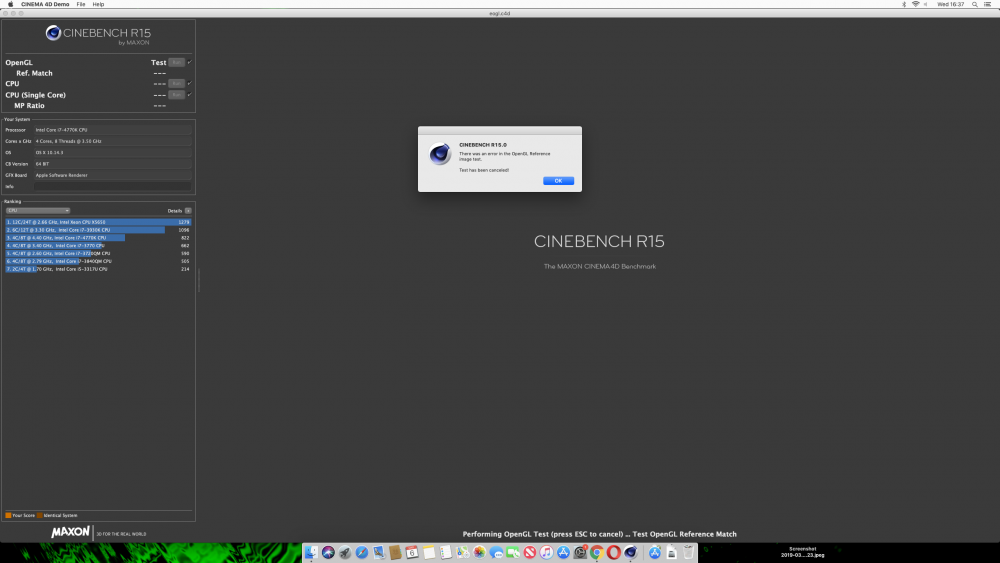This screenshot has height=563, width=1000.
Task: Open iTunes from the dock
Action: 547,552
